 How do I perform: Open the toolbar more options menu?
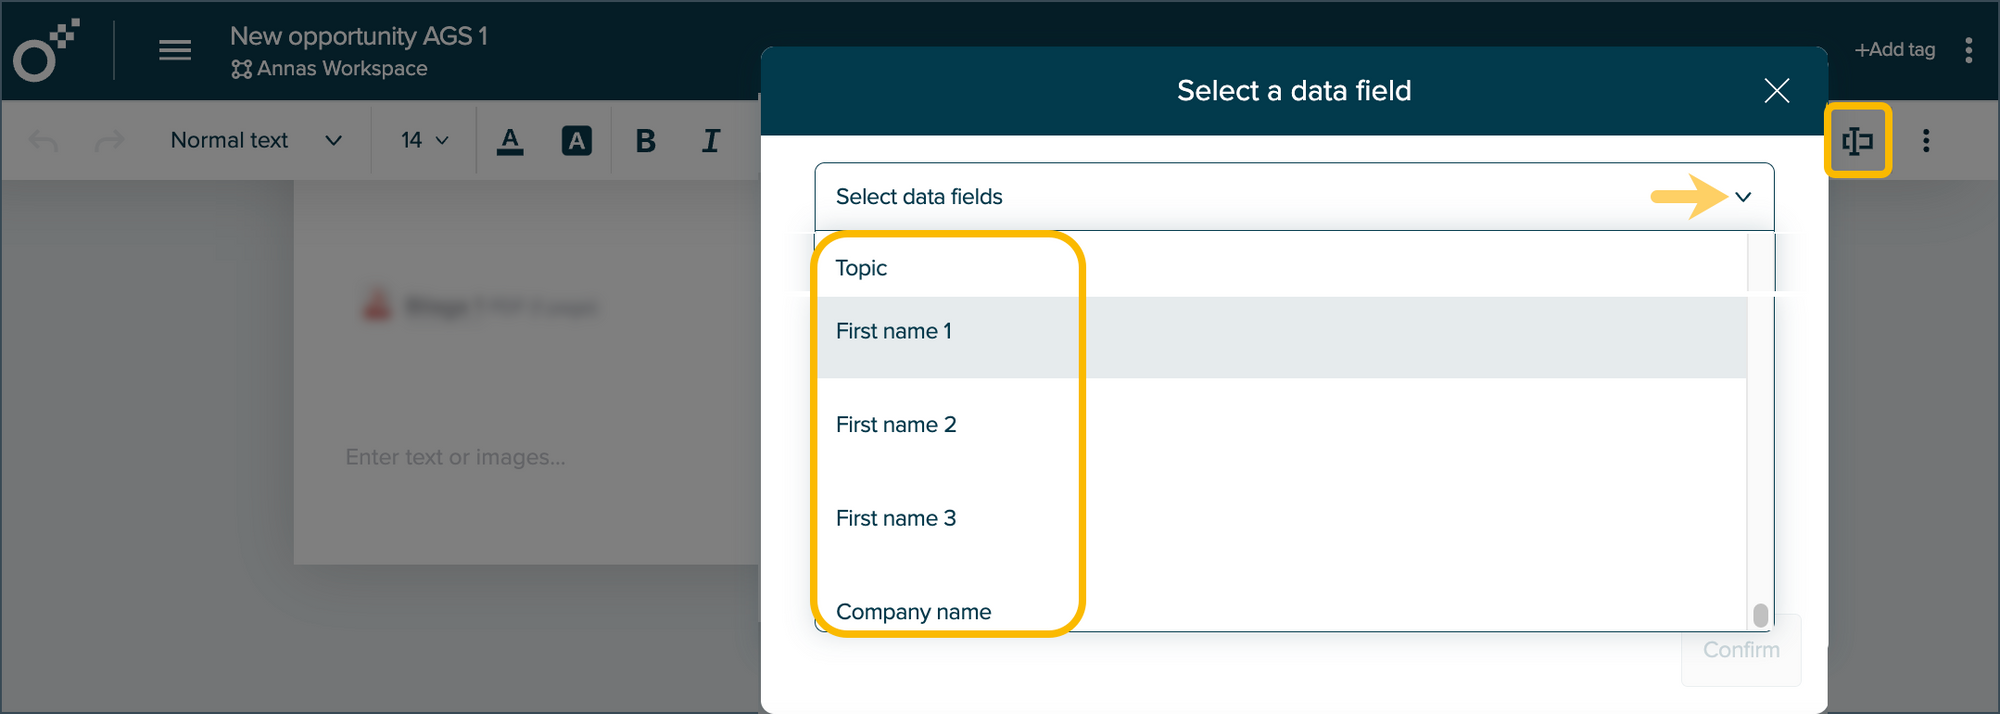[1926, 141]
